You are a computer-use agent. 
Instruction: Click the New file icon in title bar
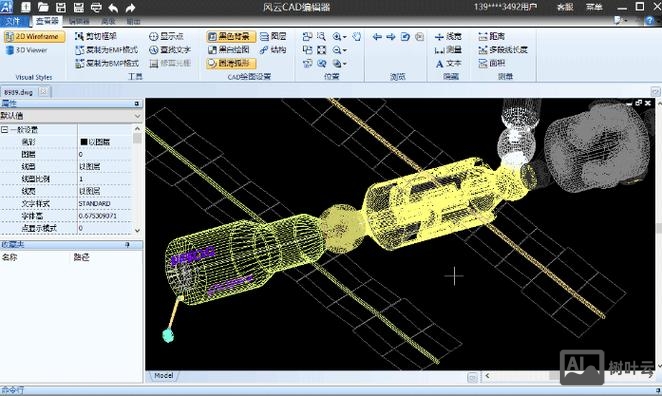(x=26, y=7)
